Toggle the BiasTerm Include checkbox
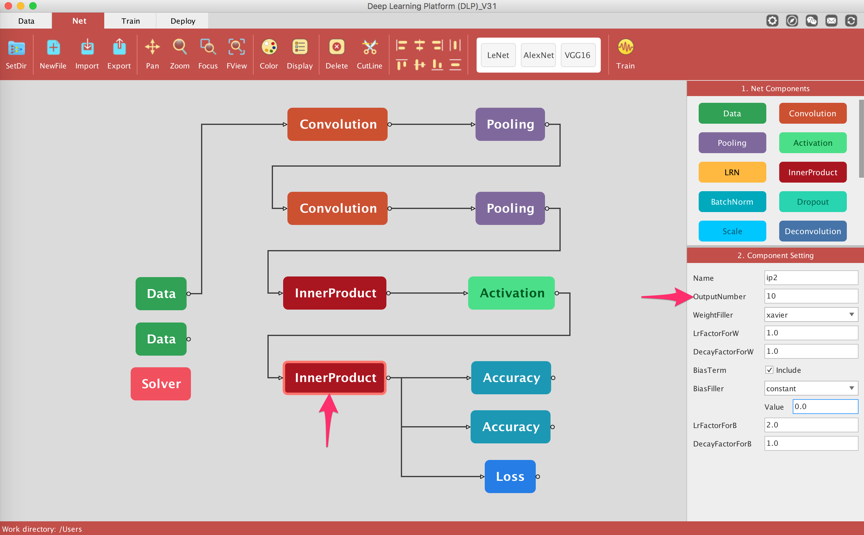The image size is (864, 535). coord(770,370)
